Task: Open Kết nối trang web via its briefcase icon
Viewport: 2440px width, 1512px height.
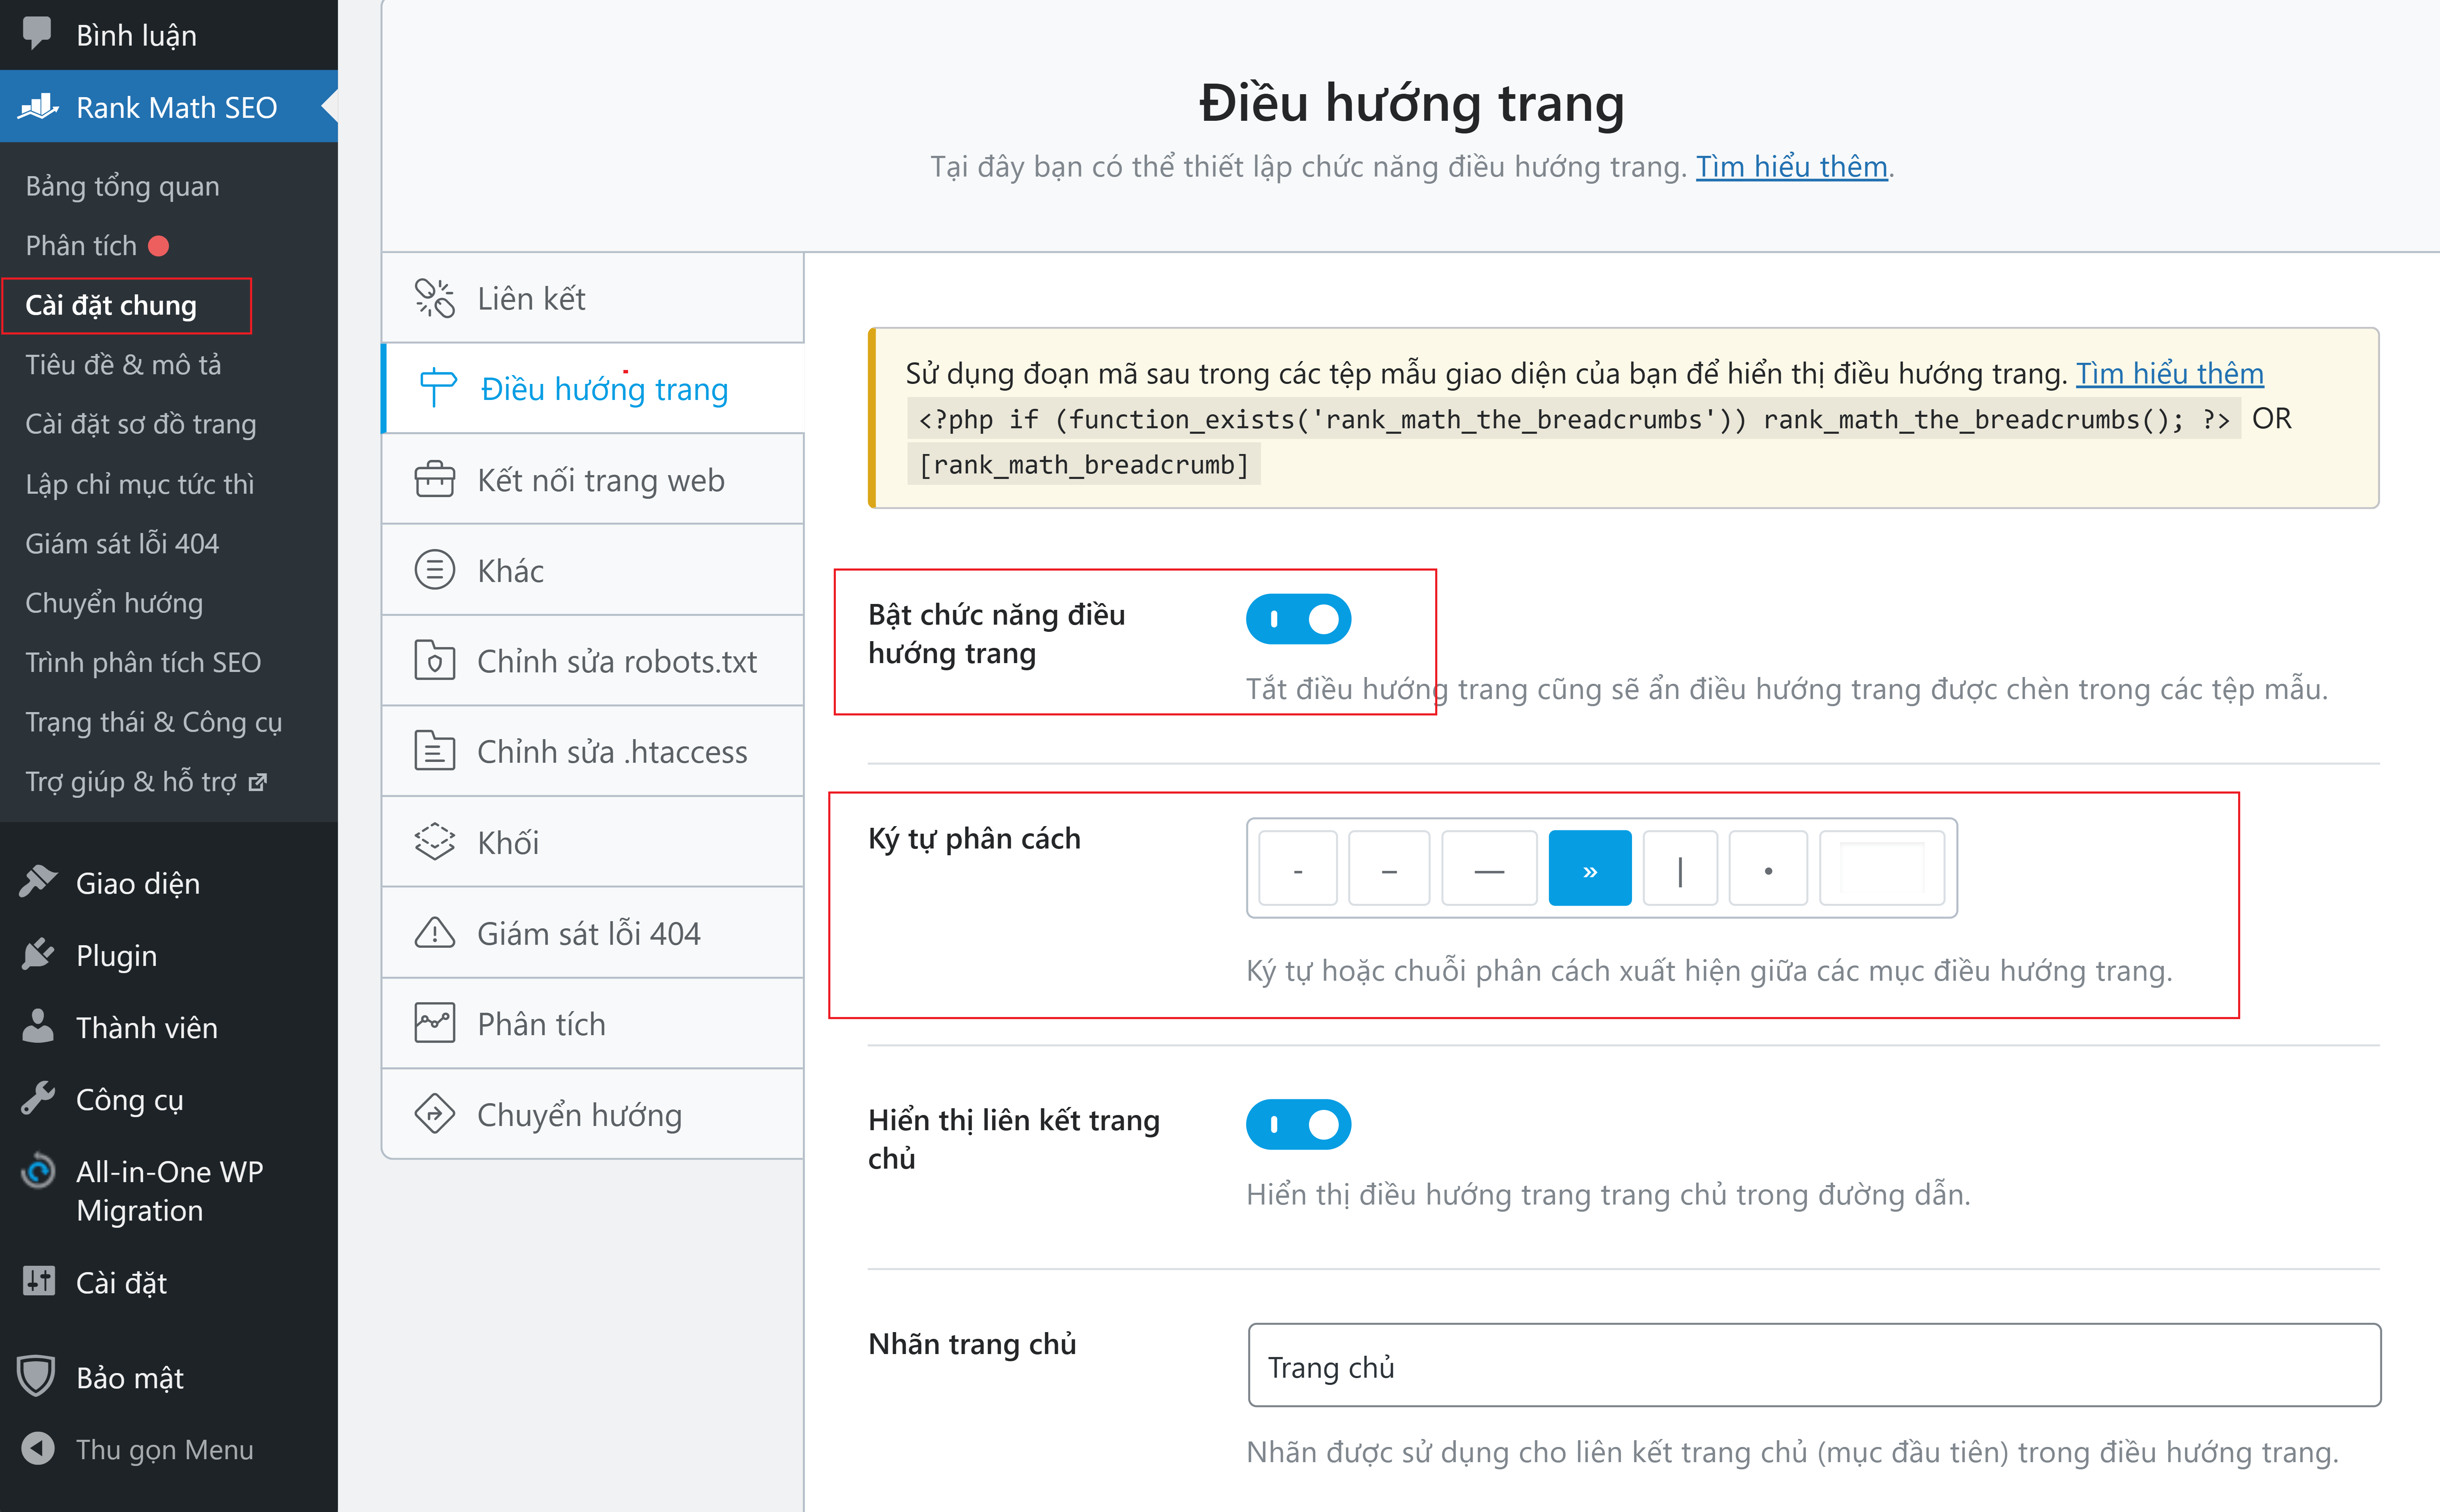Action: 434,479
